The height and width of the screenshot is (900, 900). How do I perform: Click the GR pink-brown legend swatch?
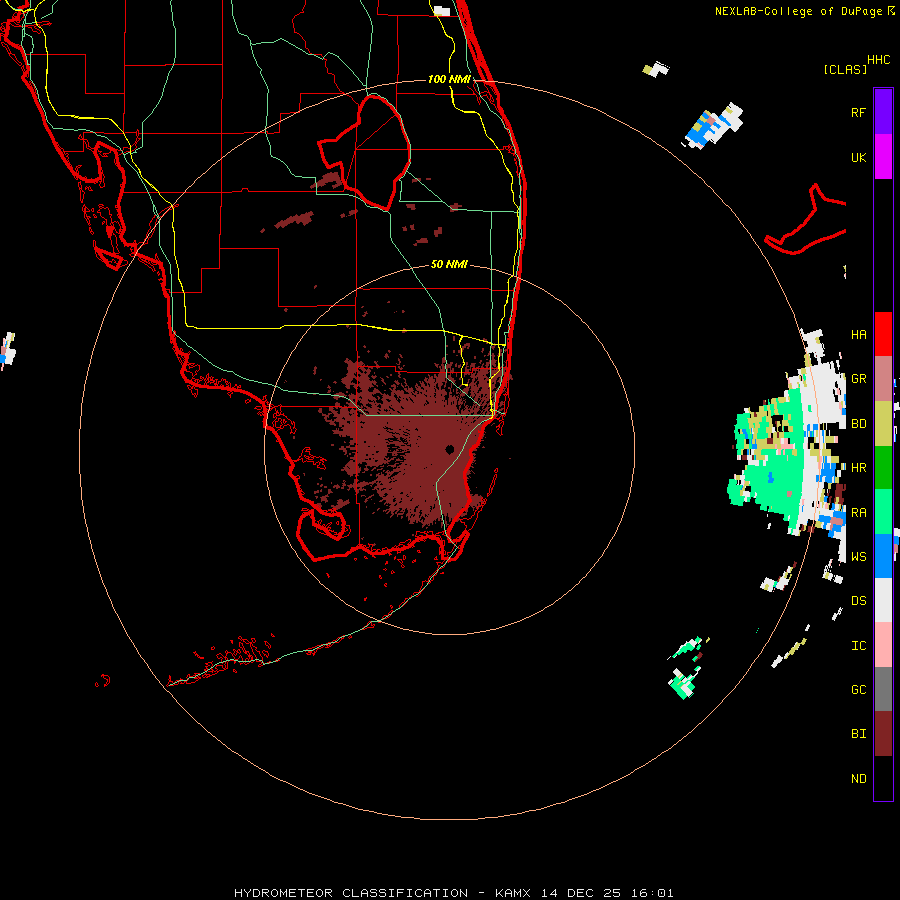[883, 379]
